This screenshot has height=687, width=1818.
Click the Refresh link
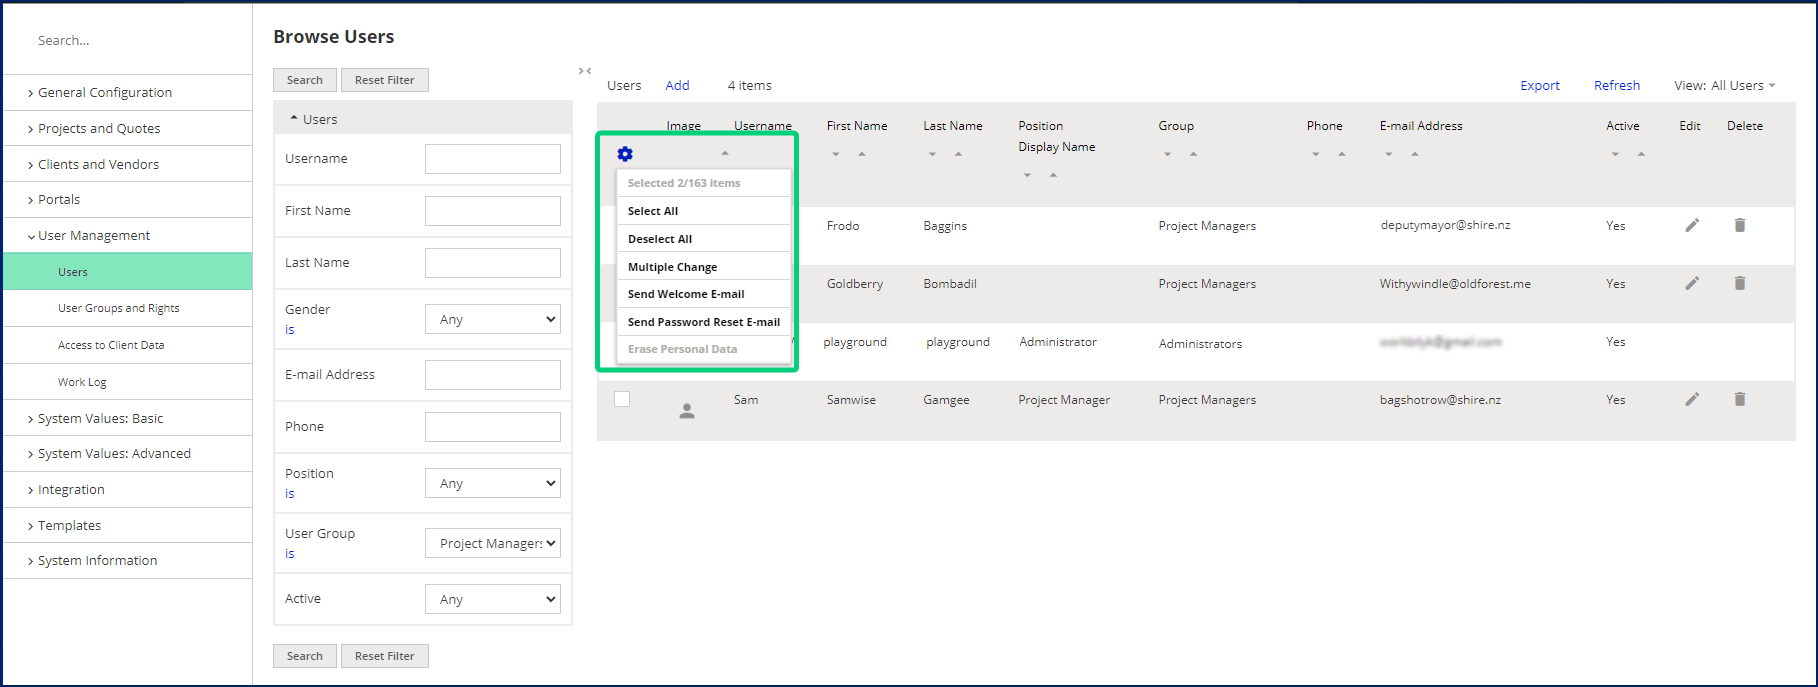click(x=1617, y=85)
